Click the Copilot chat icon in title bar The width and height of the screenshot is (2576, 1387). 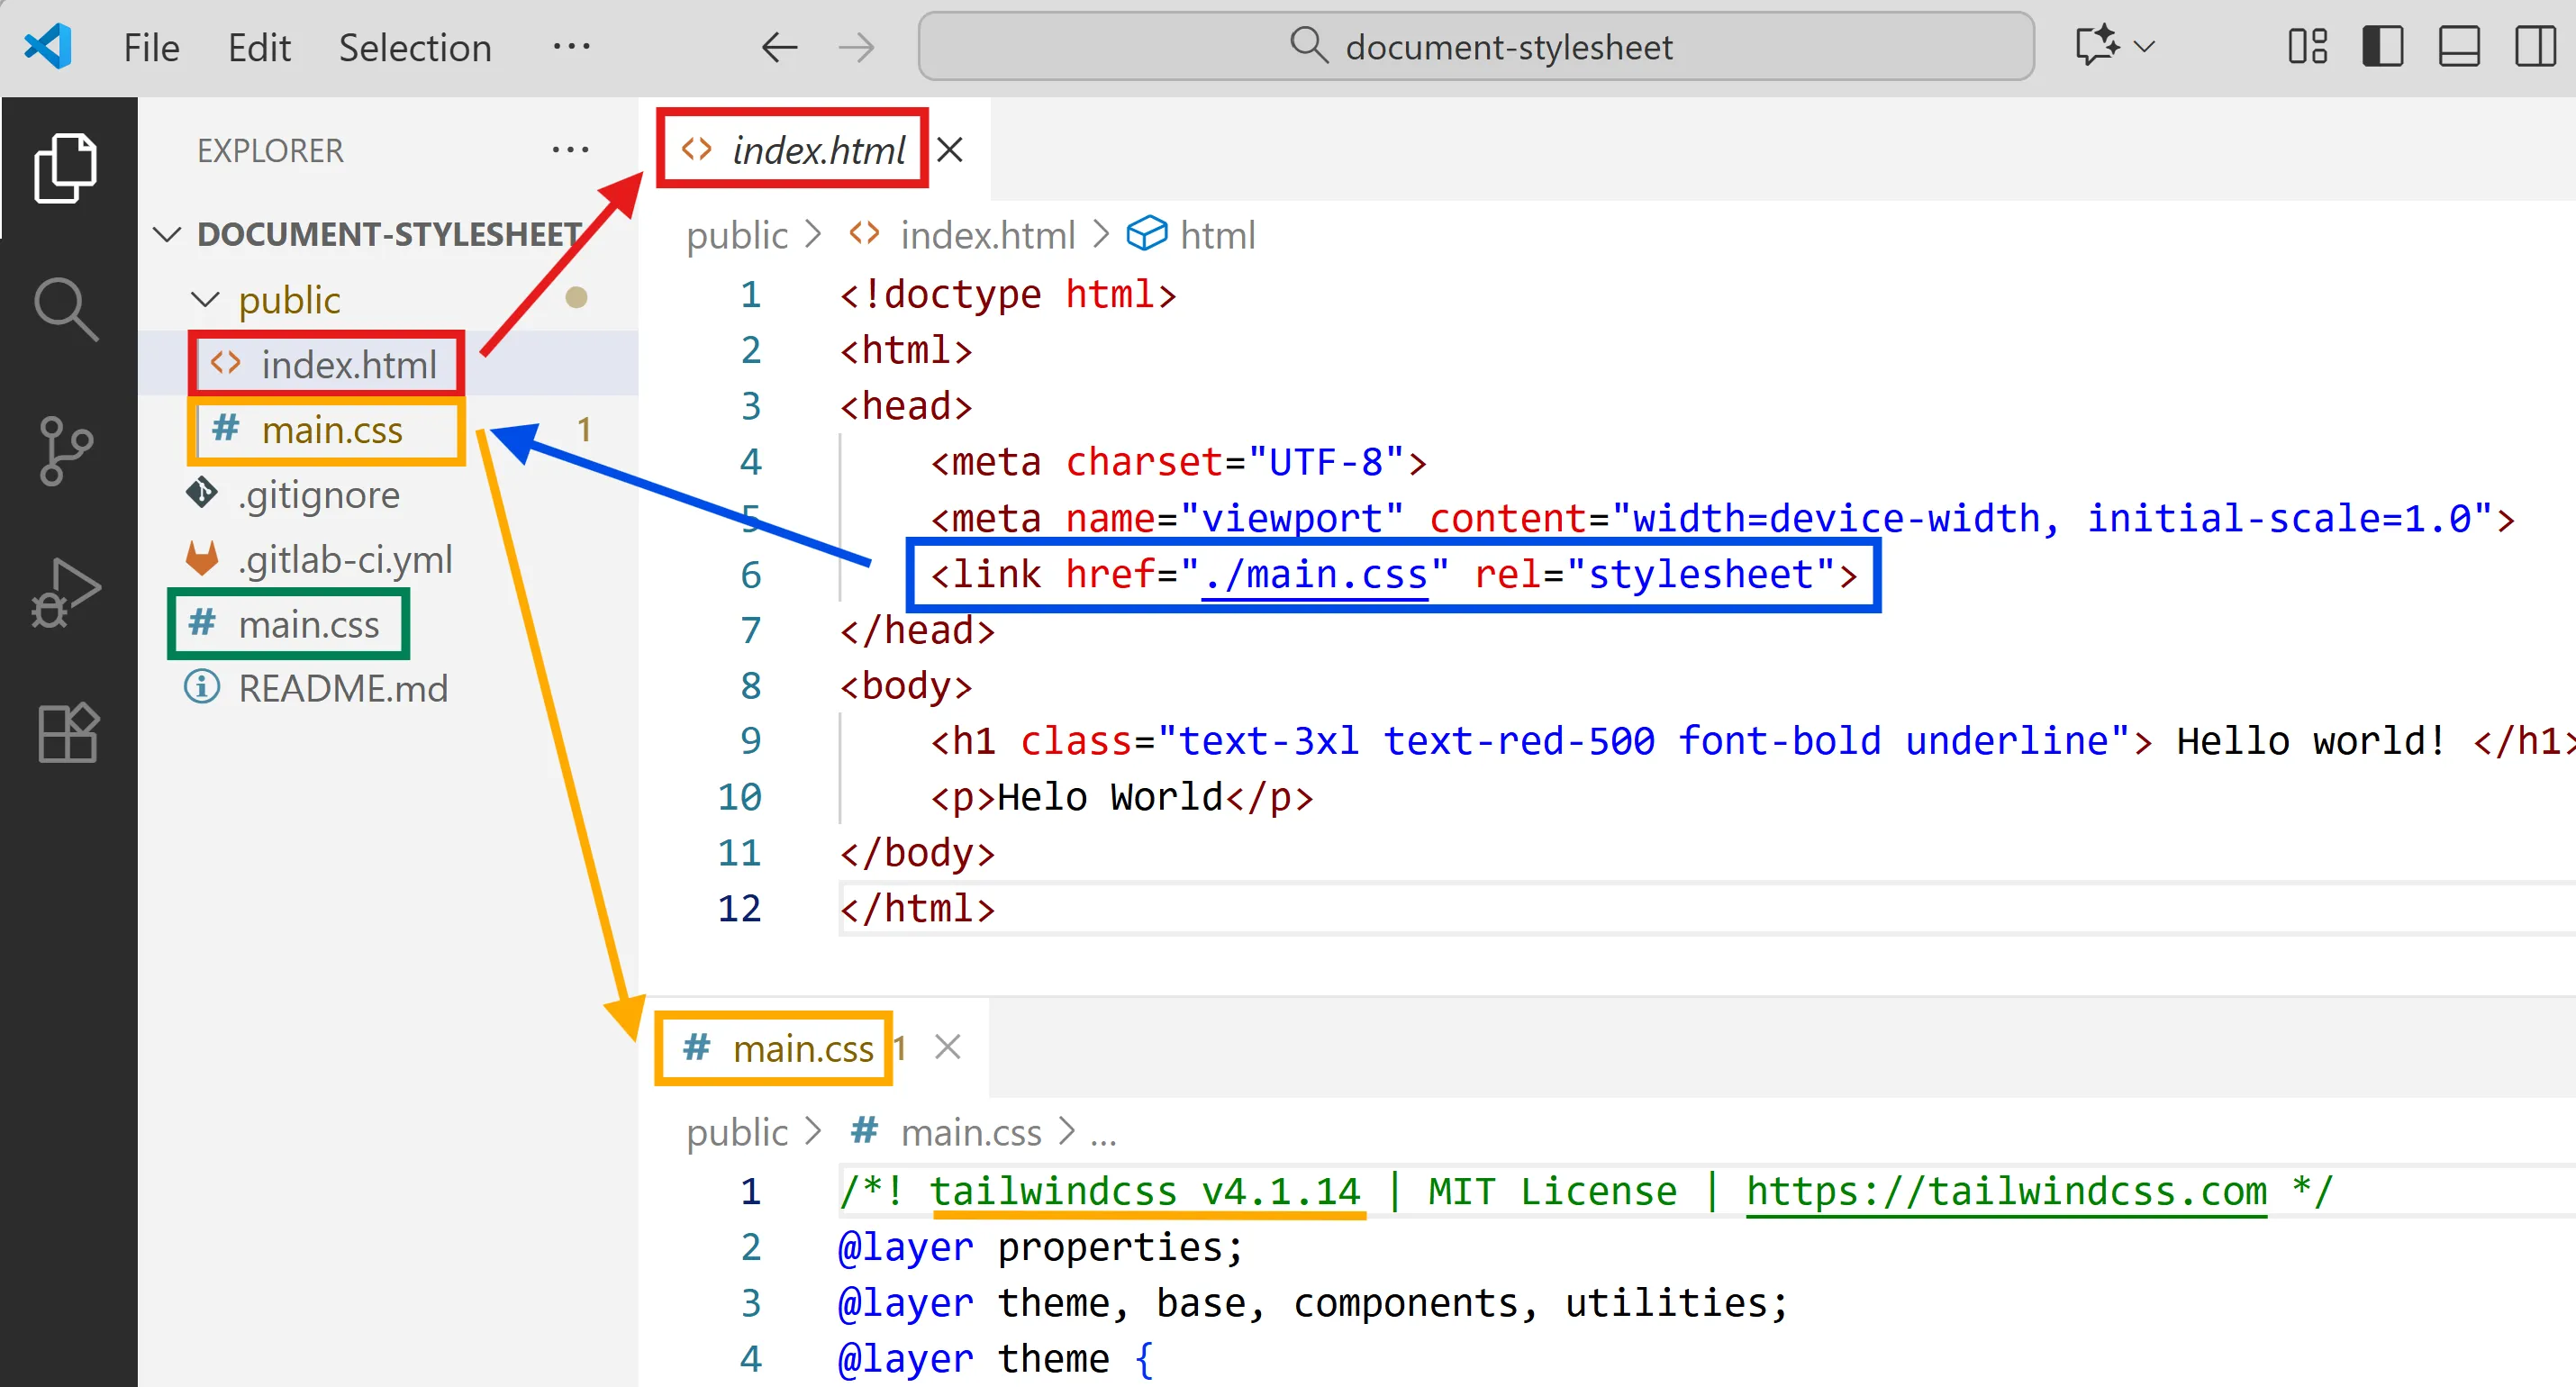[2096, 46]
